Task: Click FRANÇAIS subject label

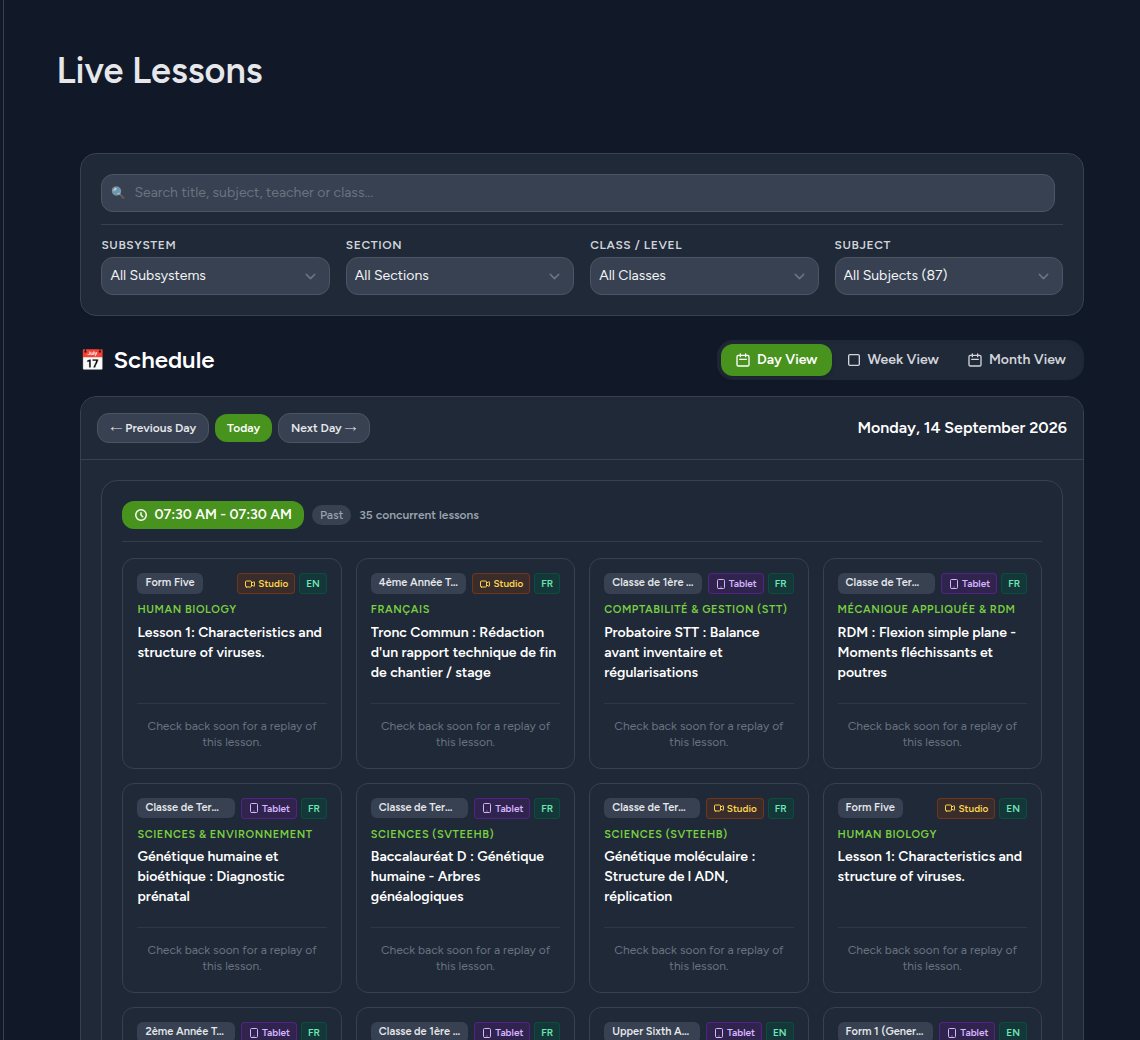Action: click(x=400, y=609)
